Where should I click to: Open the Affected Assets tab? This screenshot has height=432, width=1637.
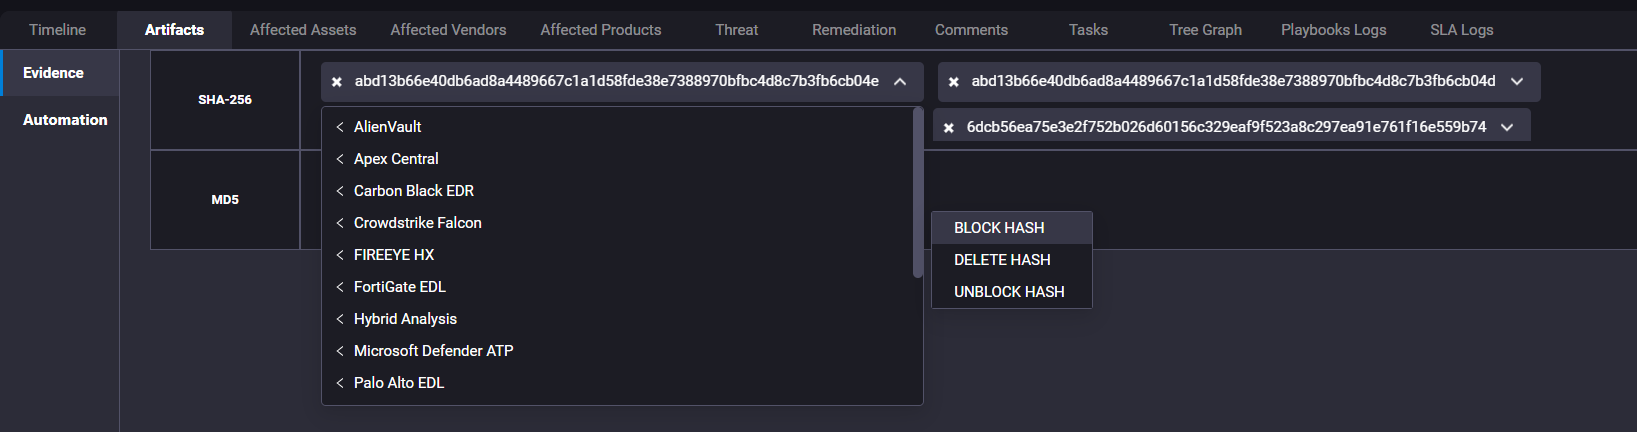303,30
